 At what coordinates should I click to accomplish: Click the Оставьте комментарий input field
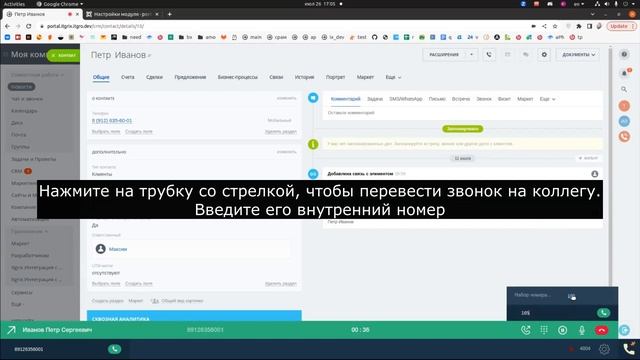pyautogui.click(x=462, y=113)
